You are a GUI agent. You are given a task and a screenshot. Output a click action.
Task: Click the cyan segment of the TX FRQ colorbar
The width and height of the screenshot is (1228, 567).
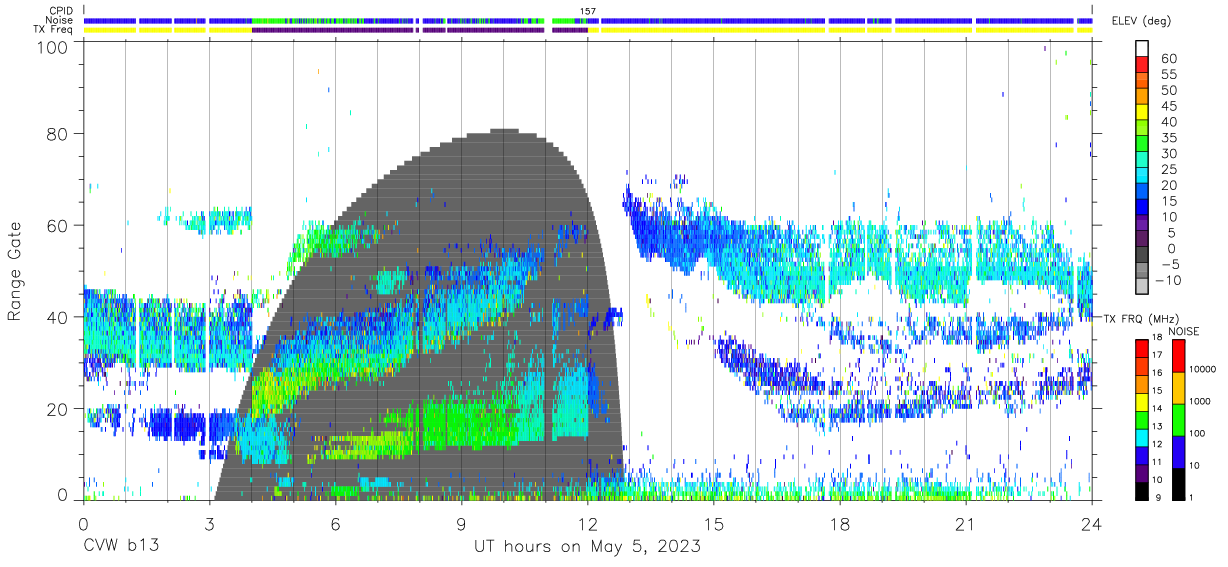pyautogui.click(x=1142, y=438)
